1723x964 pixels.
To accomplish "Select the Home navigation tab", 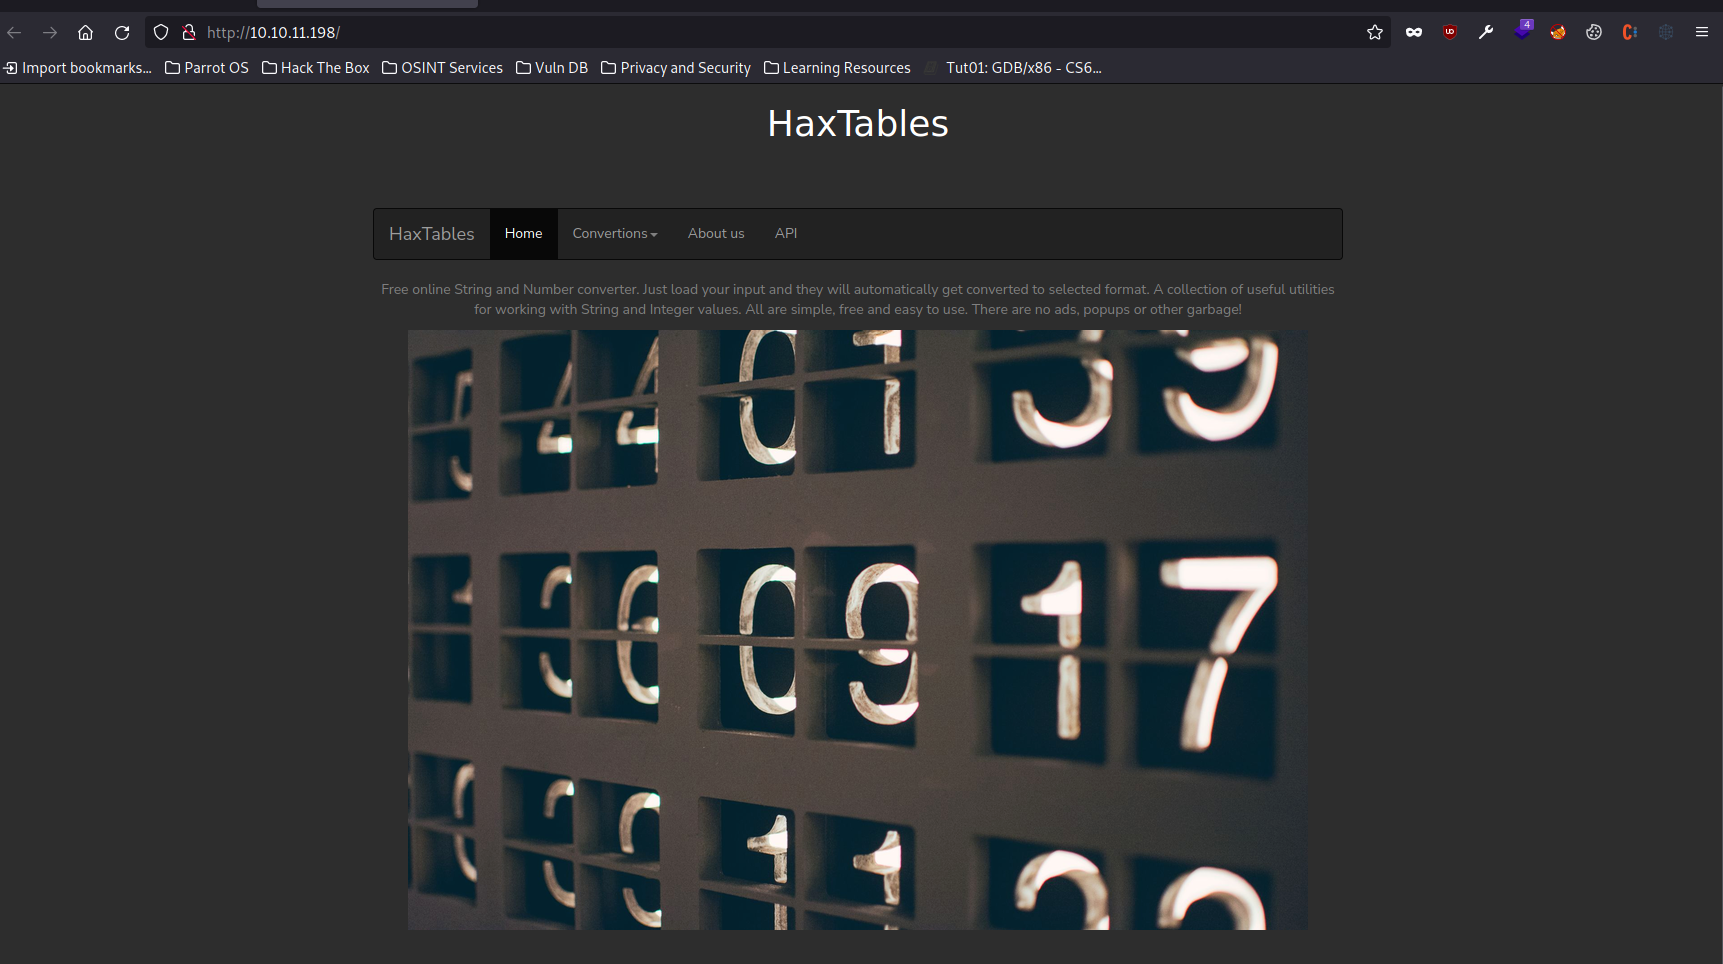I will (x=523, y=234).
